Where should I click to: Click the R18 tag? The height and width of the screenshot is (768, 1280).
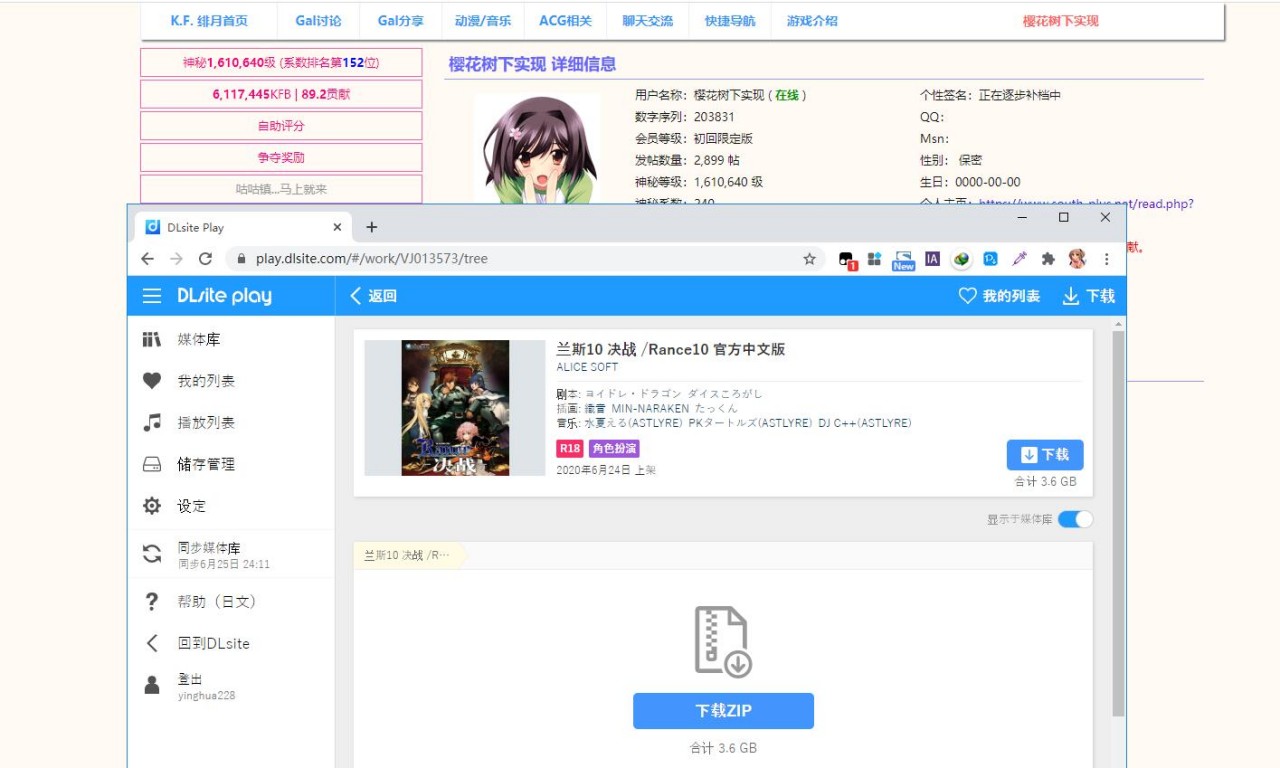pyautogui.click(x=570, y=449)
